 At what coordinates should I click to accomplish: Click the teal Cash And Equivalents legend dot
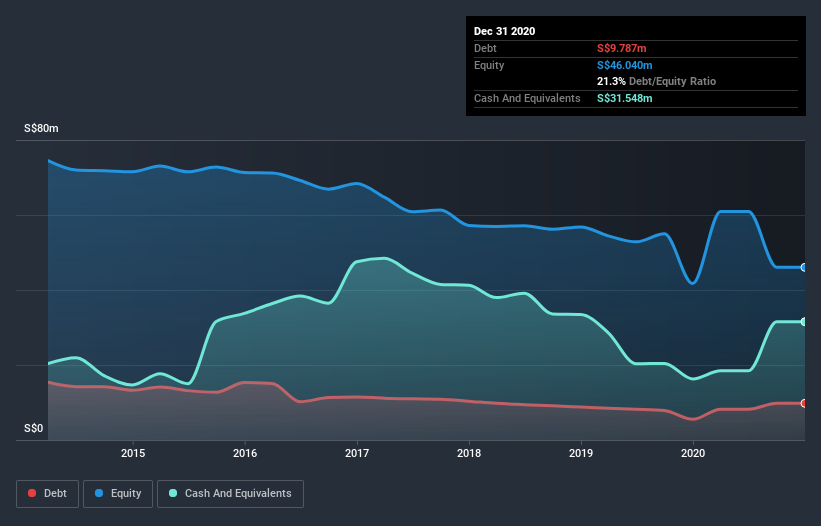pos(173,493)
